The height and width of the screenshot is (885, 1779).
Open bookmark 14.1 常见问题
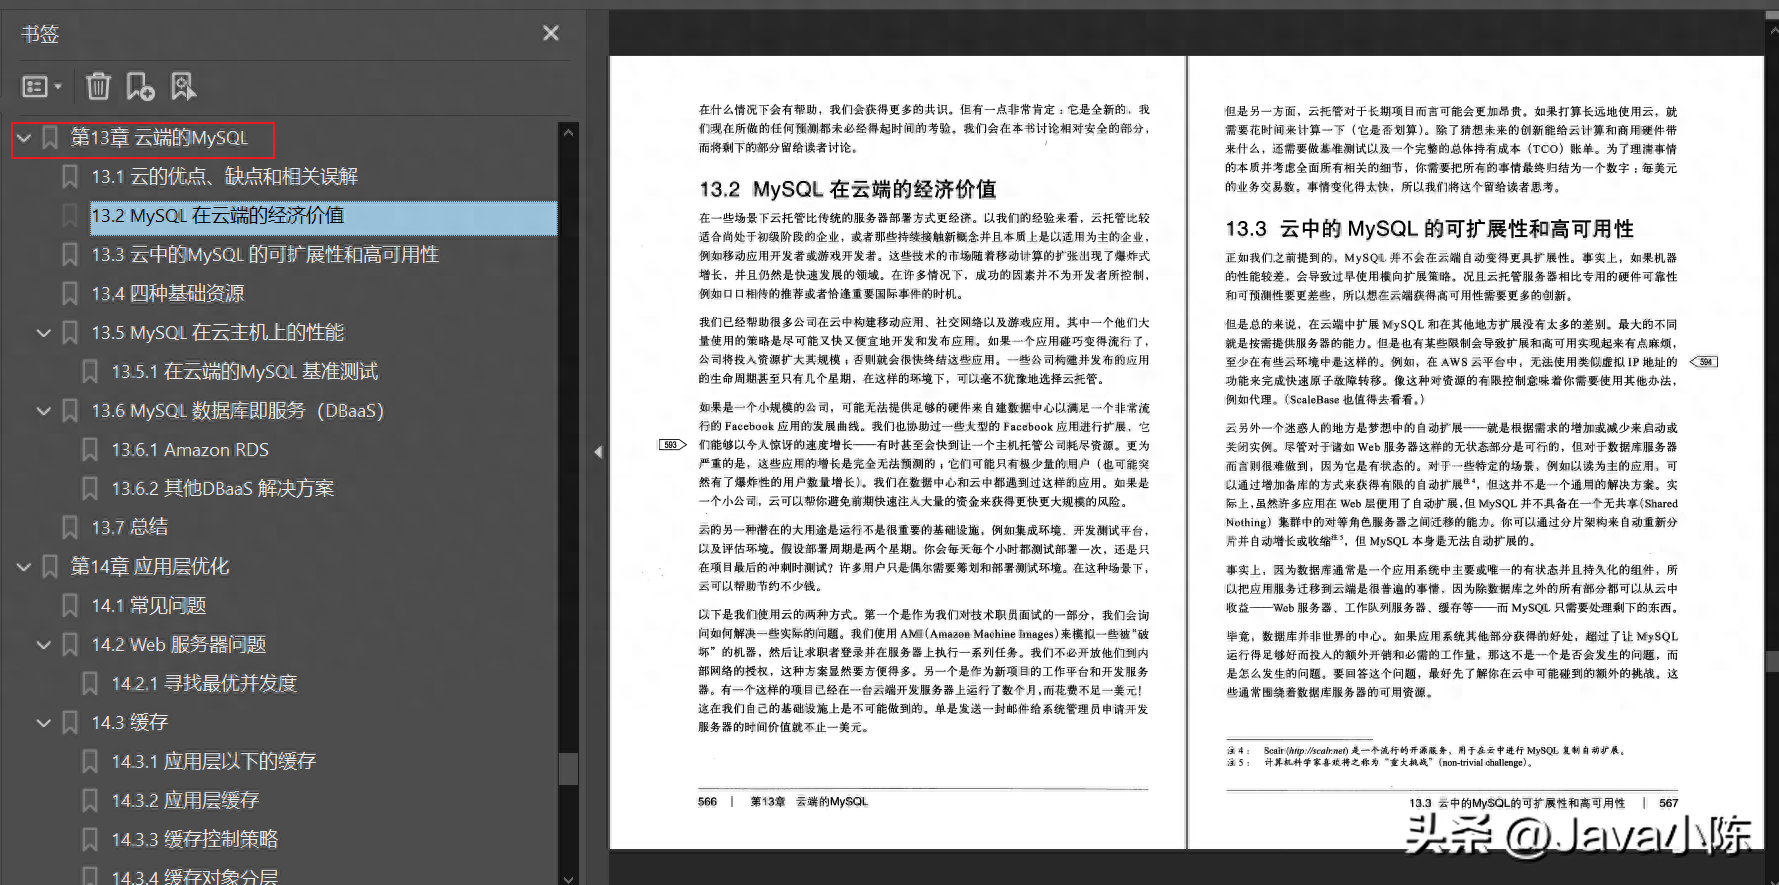point(149,606)
